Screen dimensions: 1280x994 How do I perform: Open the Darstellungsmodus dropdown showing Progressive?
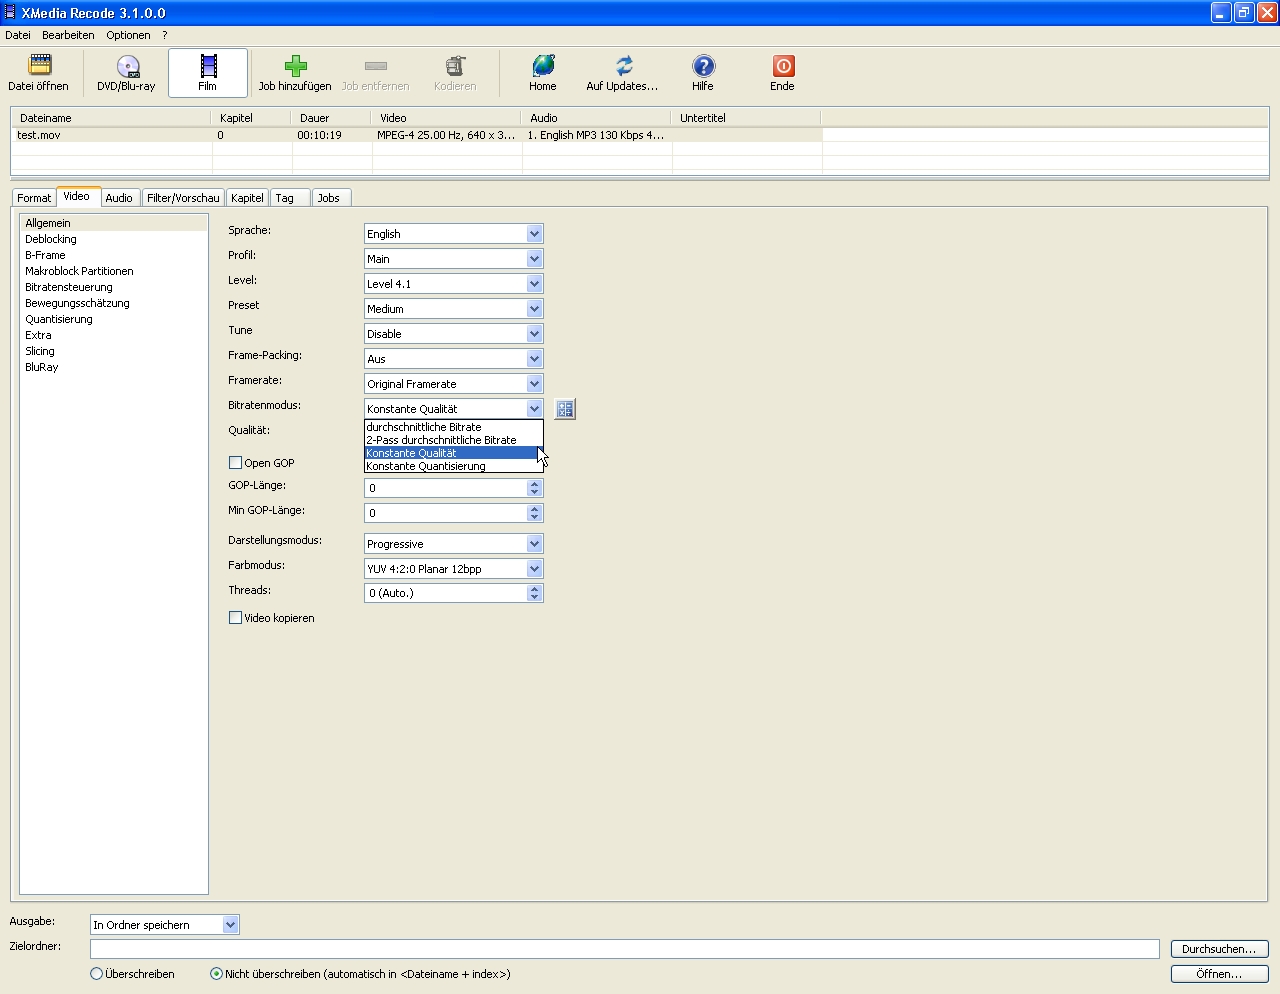click(x=454, y=544)
